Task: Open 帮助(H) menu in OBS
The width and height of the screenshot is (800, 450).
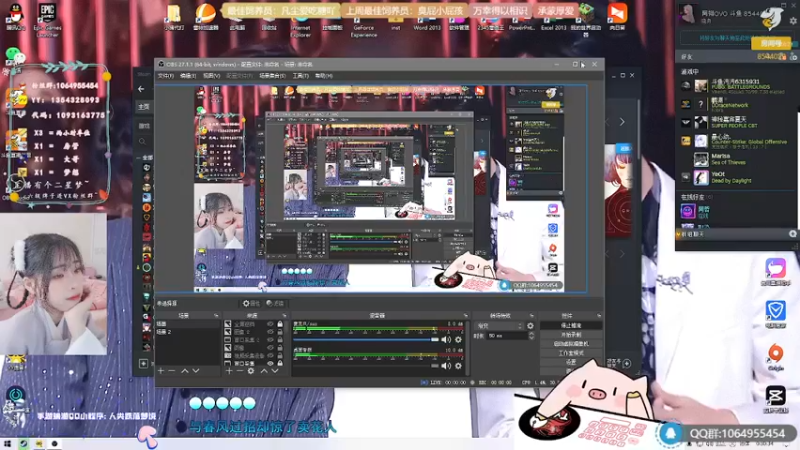Action: (323, 76)
